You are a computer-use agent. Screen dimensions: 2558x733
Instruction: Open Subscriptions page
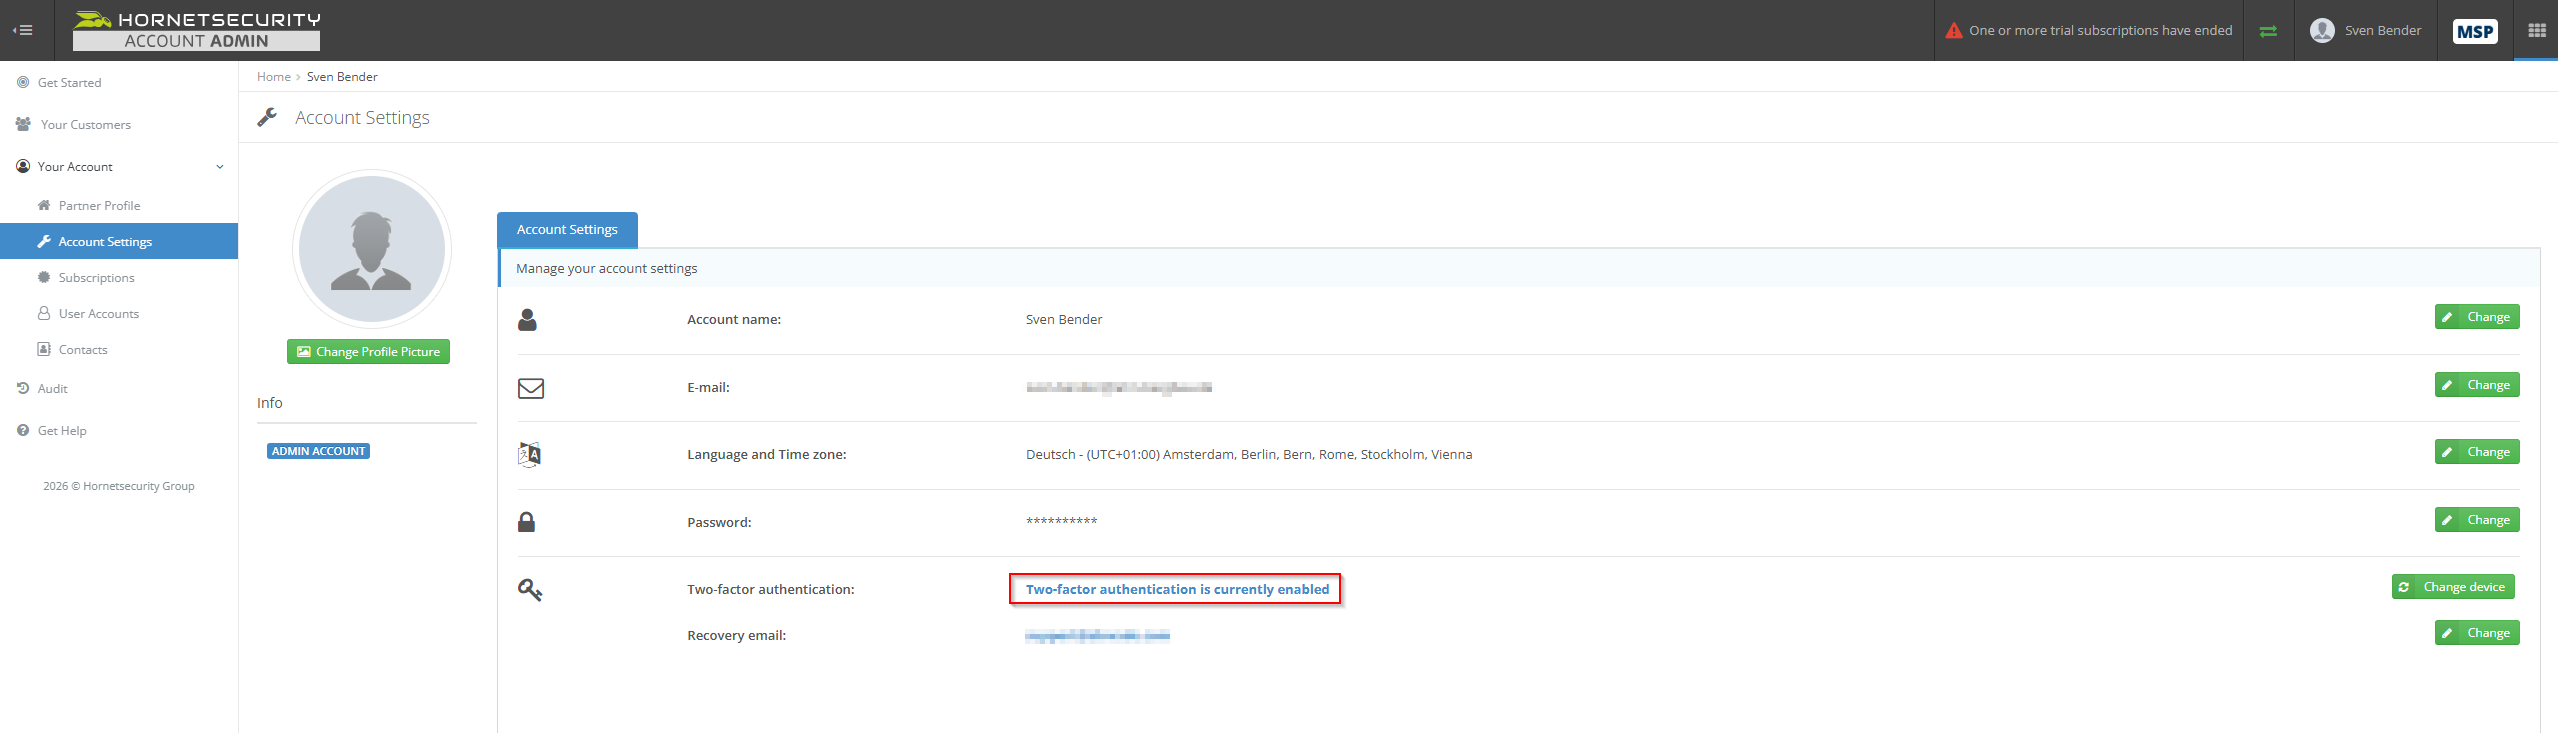(96, 278)
